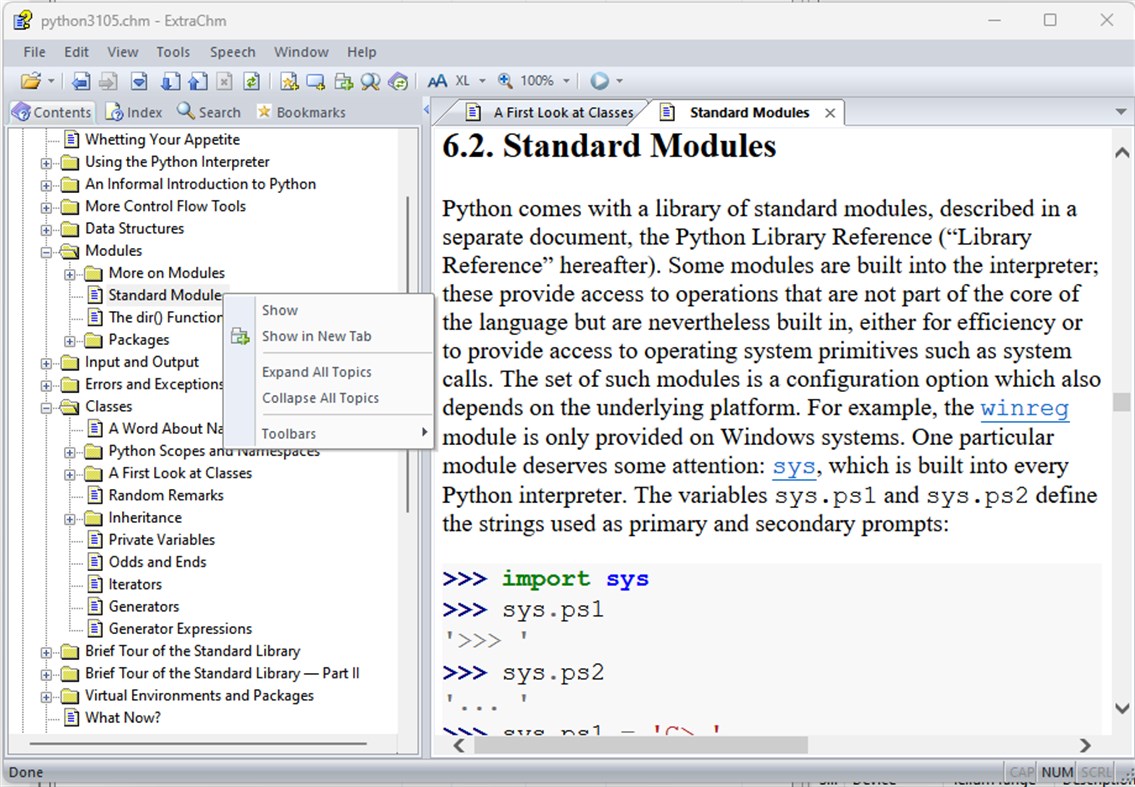Close the Standard Modules tab
Viewport: 1135px width, 787px height.
click(x=830, y=113)
